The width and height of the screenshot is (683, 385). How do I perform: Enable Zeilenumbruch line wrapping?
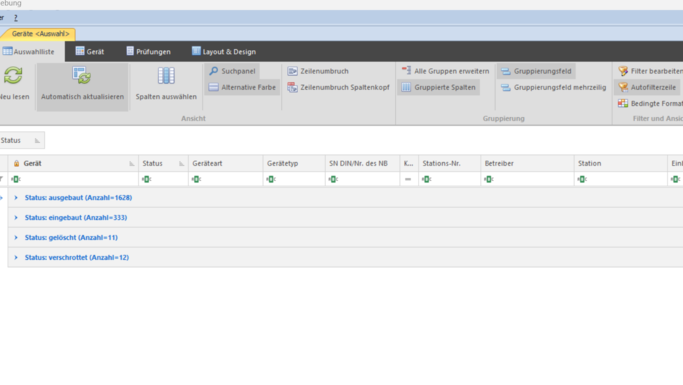tap(318, 71)
